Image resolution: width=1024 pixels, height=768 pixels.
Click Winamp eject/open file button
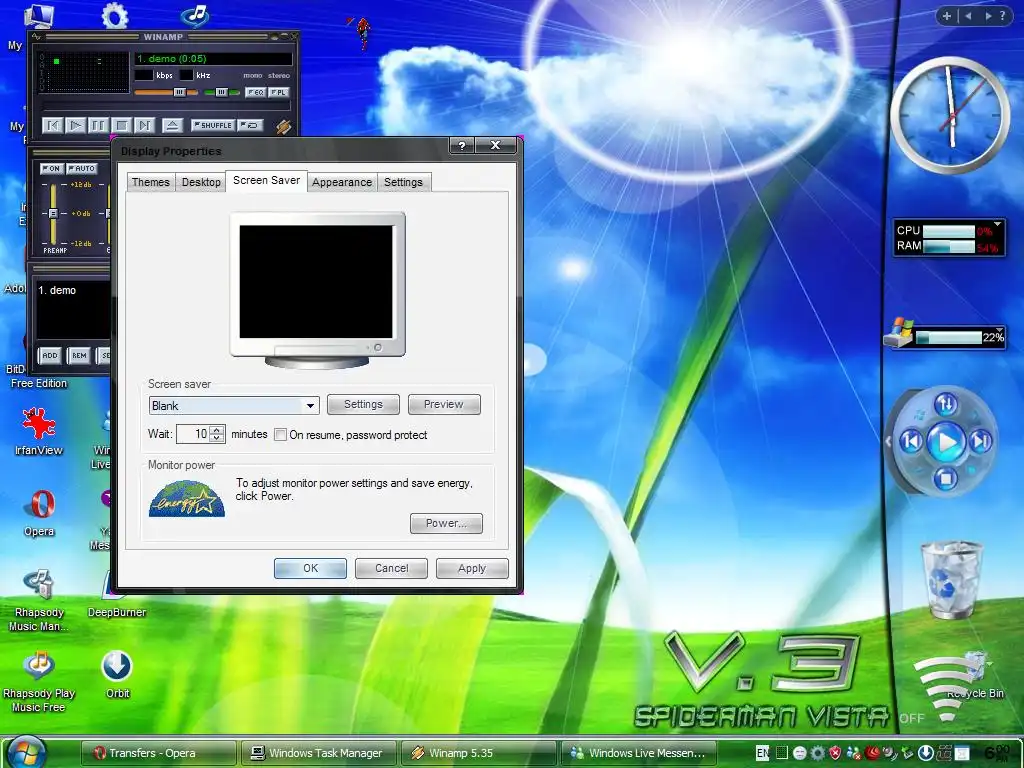[x=172, y=125]
